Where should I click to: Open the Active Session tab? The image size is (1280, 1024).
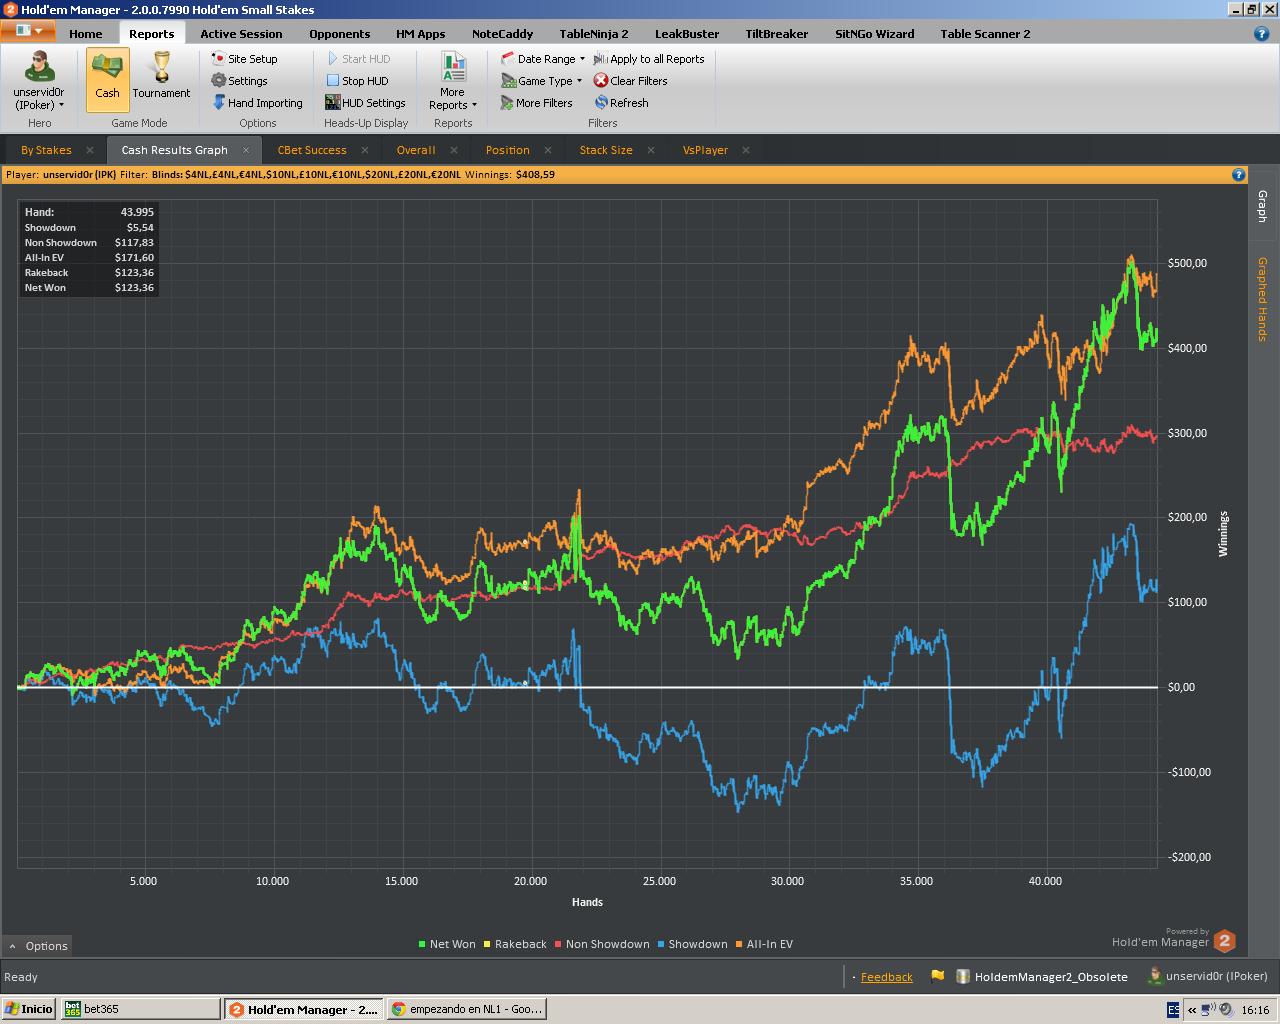point(241,34)
